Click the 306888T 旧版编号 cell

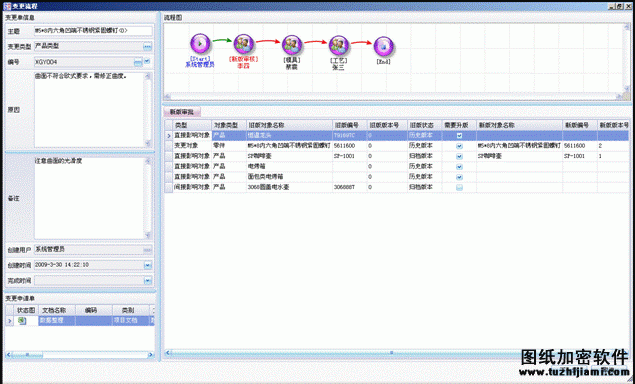(x=349, y=188)
